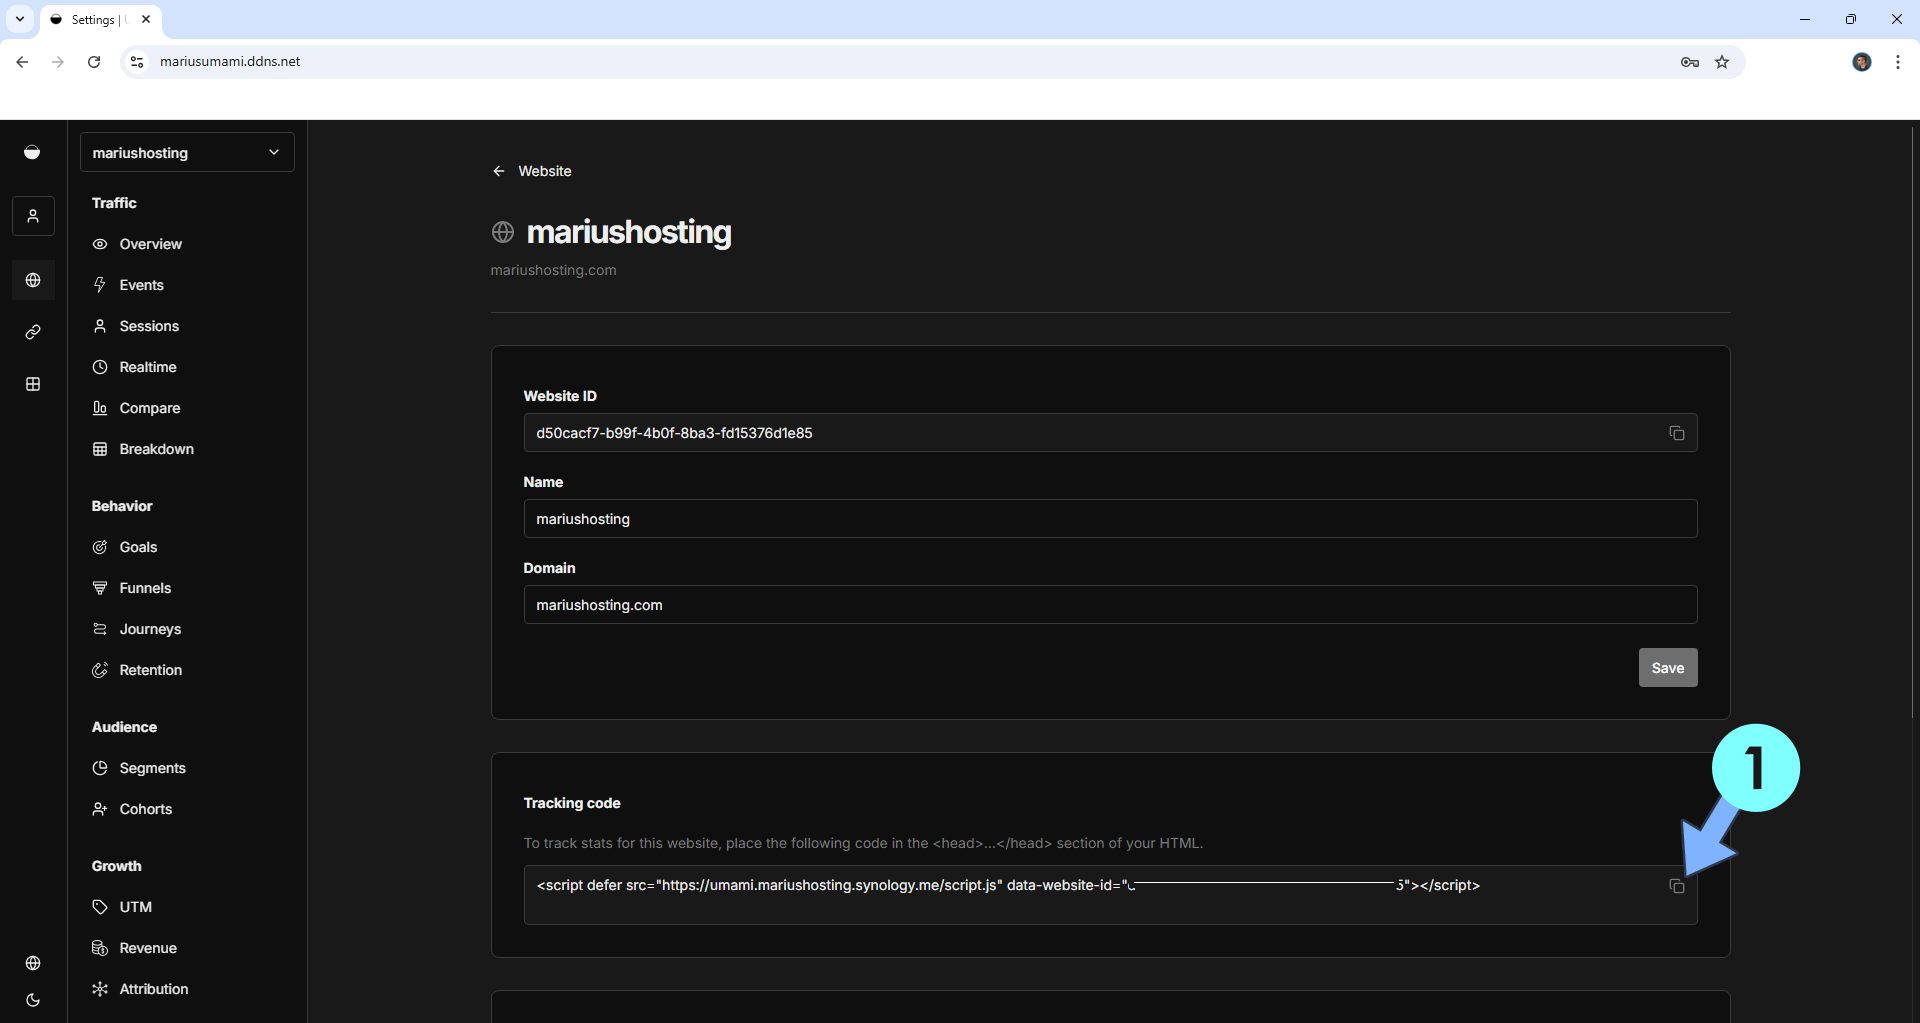
Task: Open the person icon in left rail
Action: pos(33,216)
